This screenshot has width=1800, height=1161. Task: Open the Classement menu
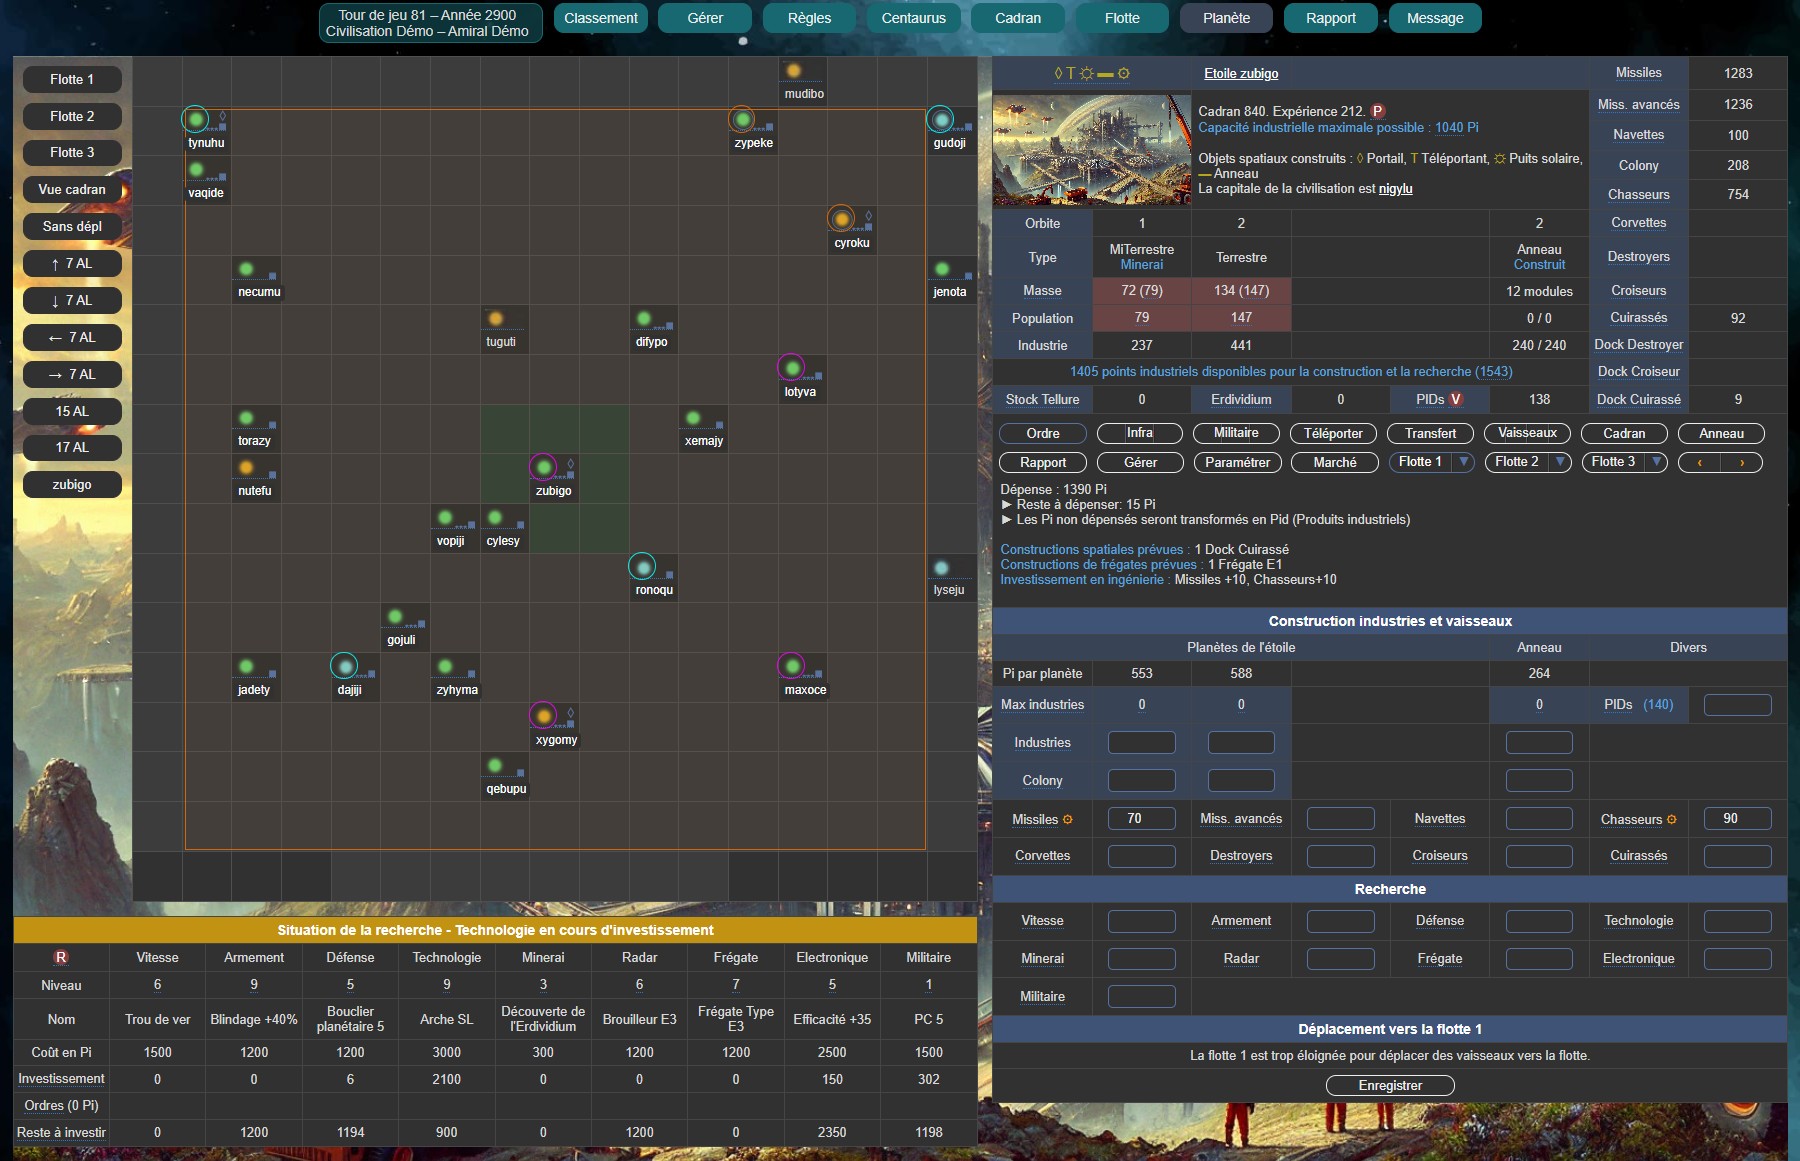pos(601,18)
